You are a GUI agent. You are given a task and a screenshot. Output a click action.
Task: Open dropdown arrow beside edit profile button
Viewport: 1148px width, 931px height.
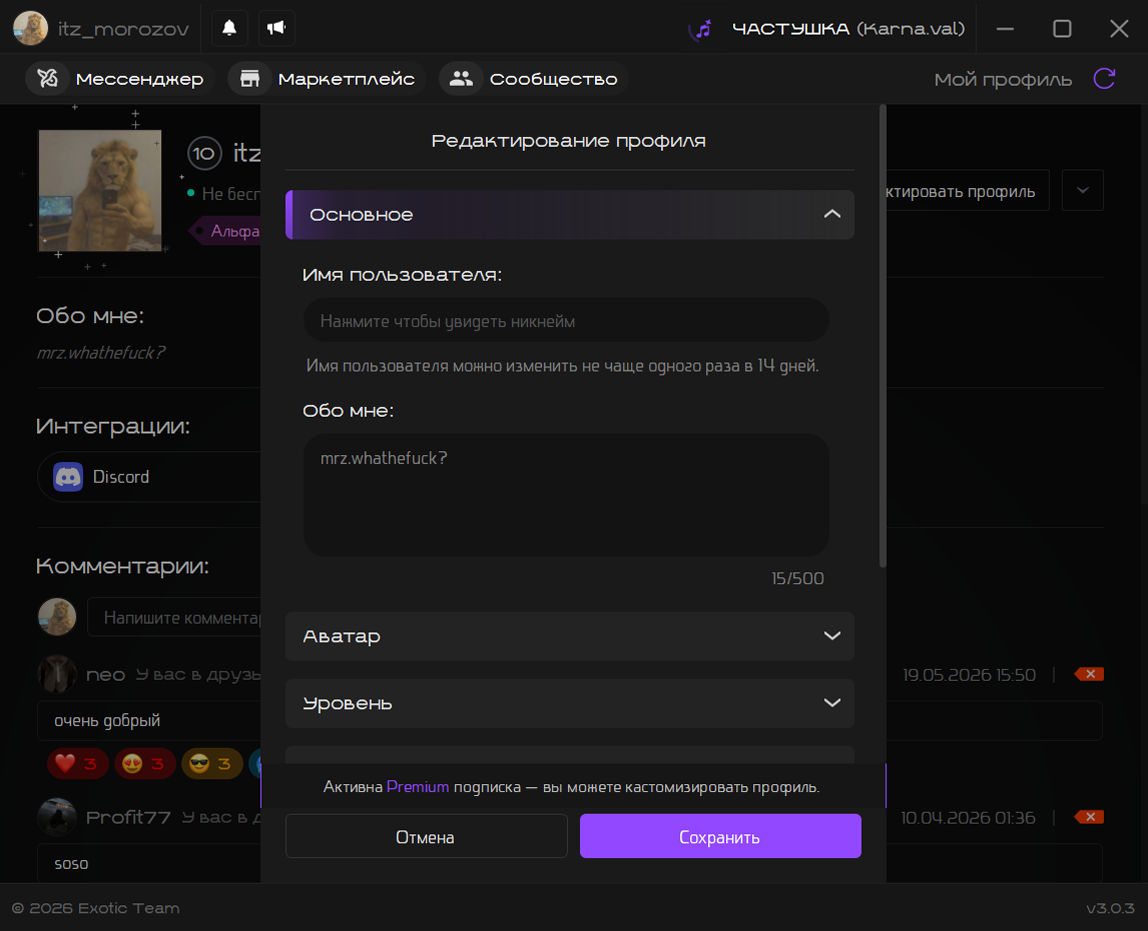1082,190
